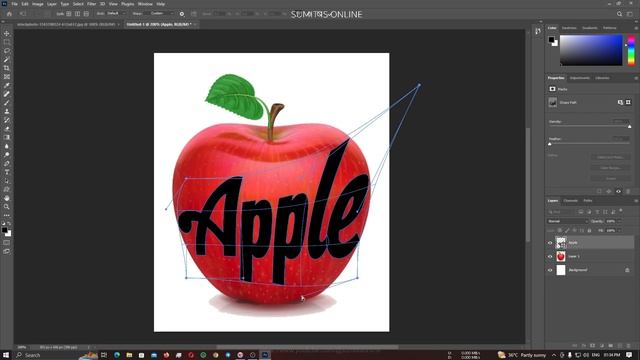
Task: Toggle the Quick Mask mode button
Action: tap(7, 242)
